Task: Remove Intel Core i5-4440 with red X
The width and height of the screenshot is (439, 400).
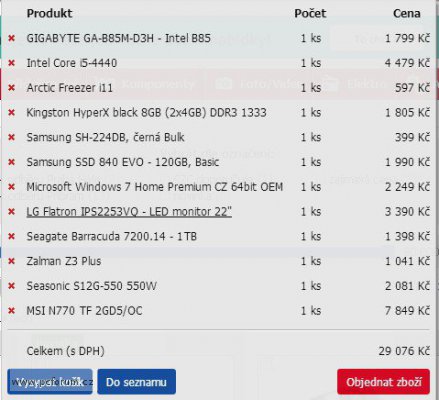Action: coord(12,63)
